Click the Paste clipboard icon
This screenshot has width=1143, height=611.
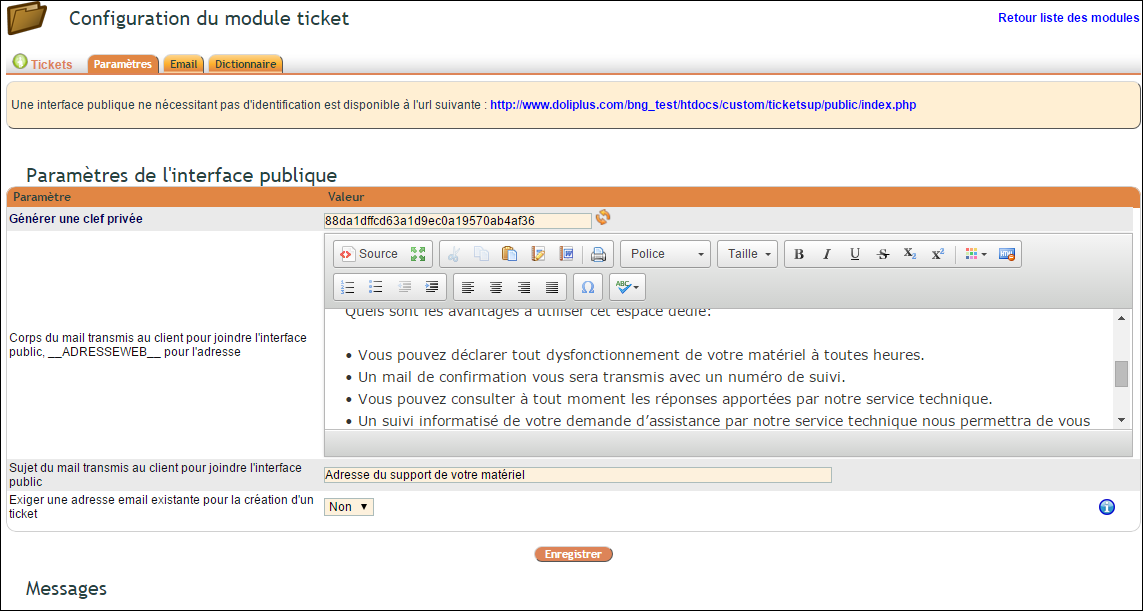pyautogui.click(x=510, y=254)
